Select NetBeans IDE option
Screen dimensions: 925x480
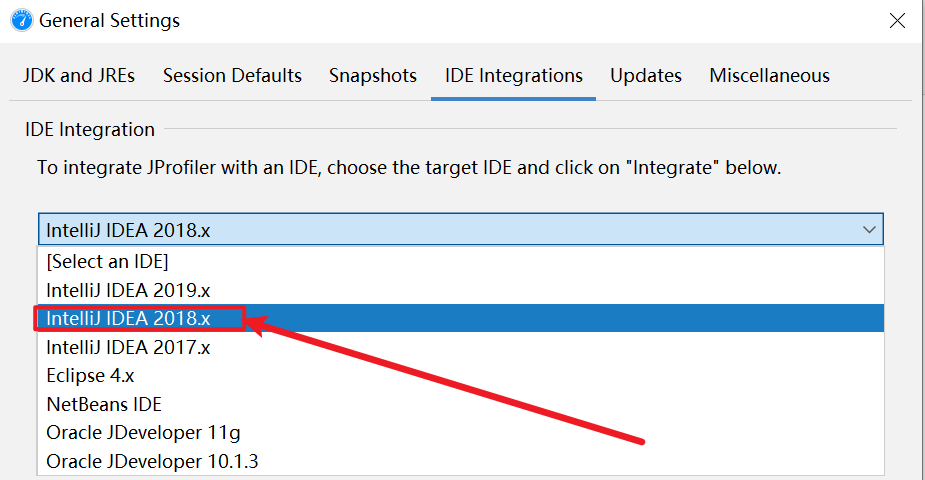point(104,404)
